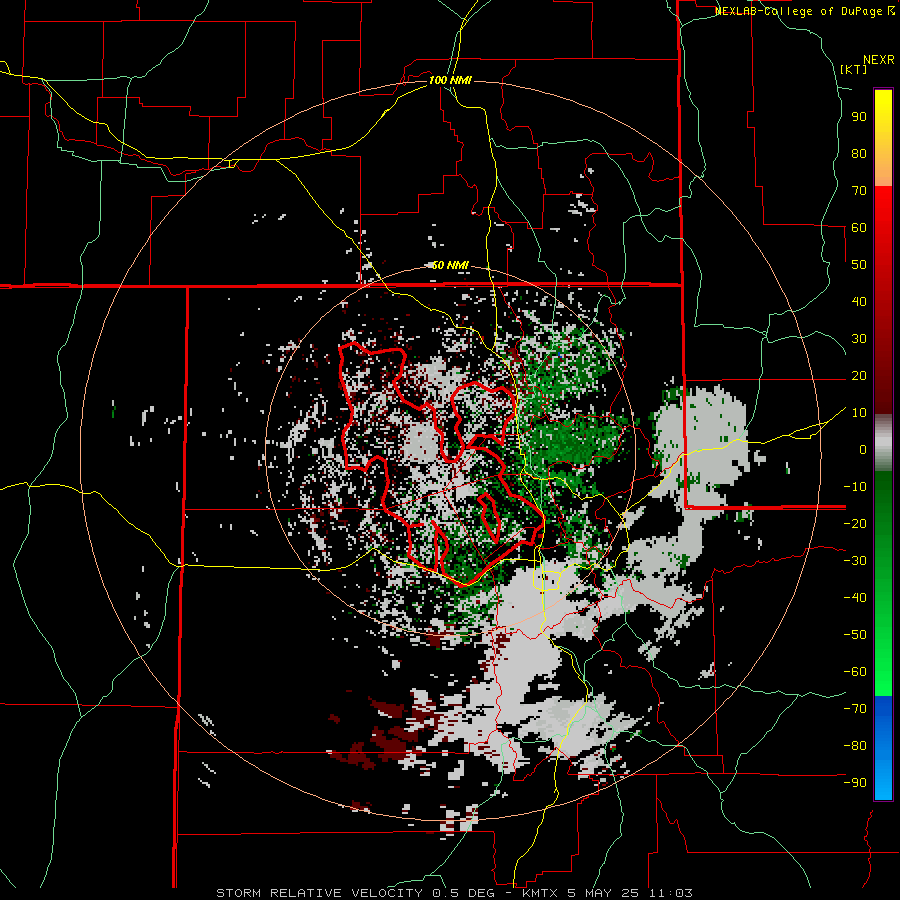The image size is (900, 900).
Task: Select the -20 scale value
Action: [855, 523]
